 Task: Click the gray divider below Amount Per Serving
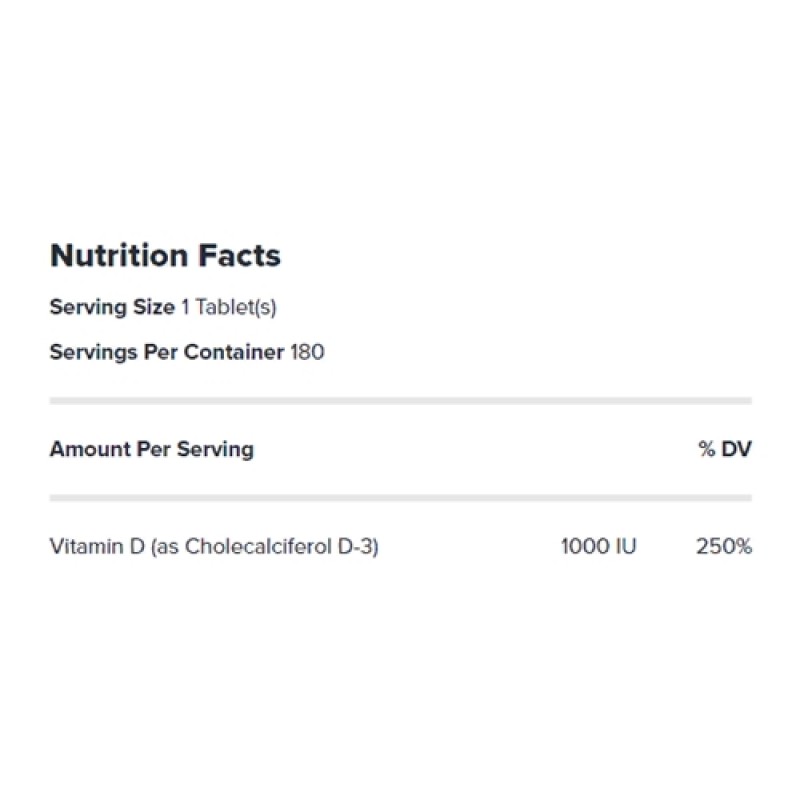click(400, 497)
